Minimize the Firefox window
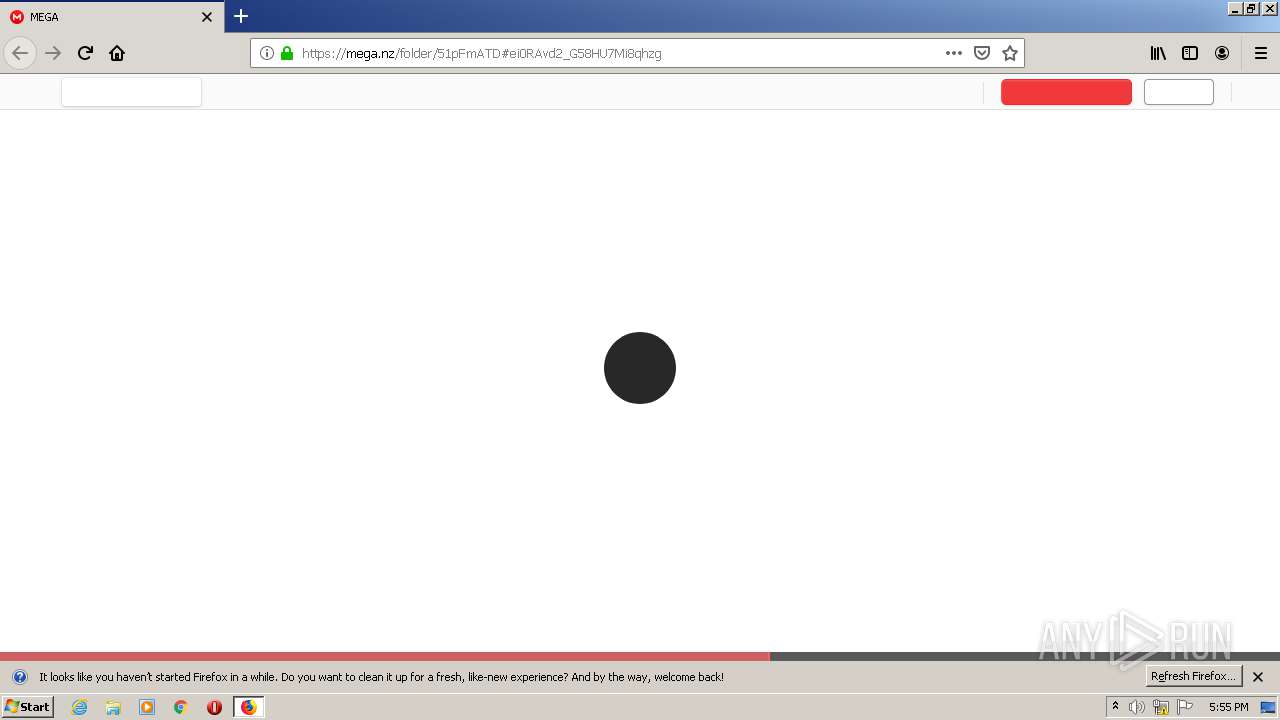1280x720 pixels. (x=1235, y=9)
